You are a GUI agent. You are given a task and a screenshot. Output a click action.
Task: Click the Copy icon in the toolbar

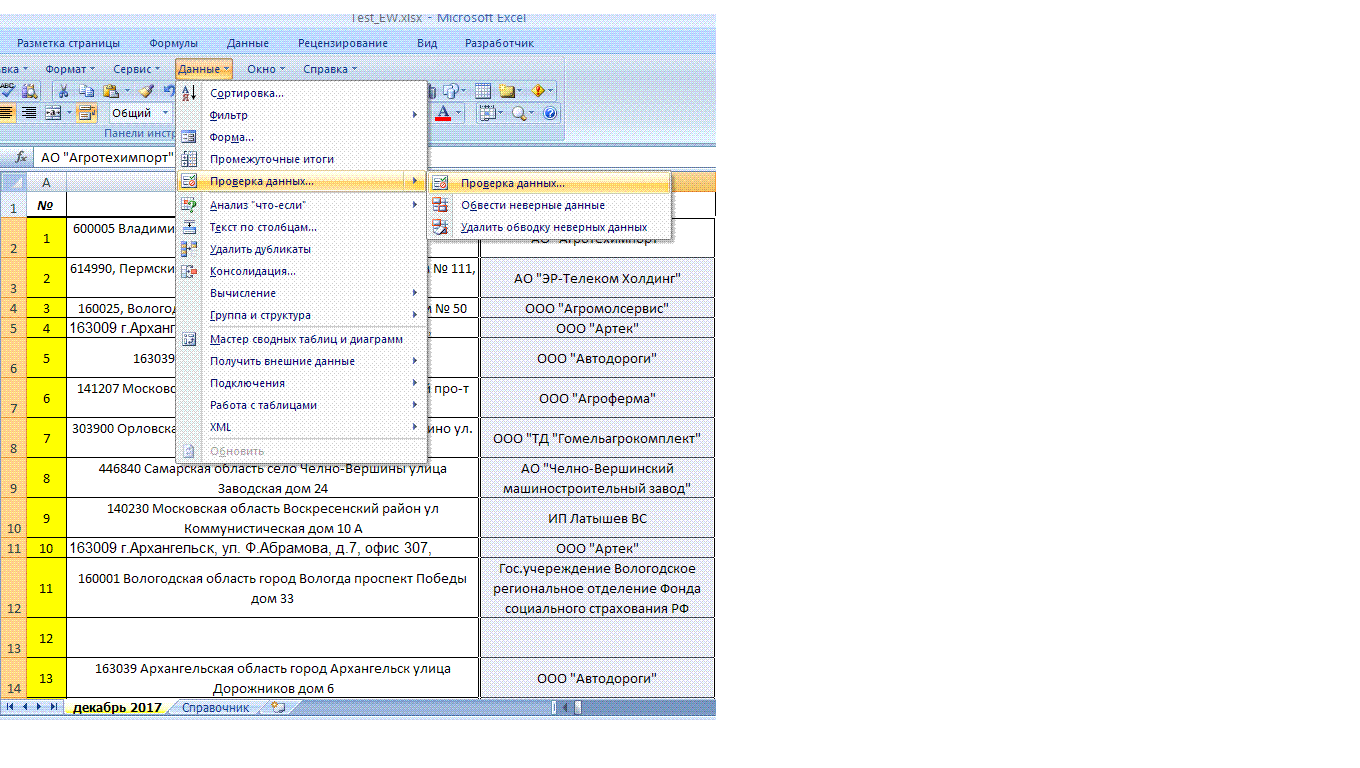tap(86, 90)
